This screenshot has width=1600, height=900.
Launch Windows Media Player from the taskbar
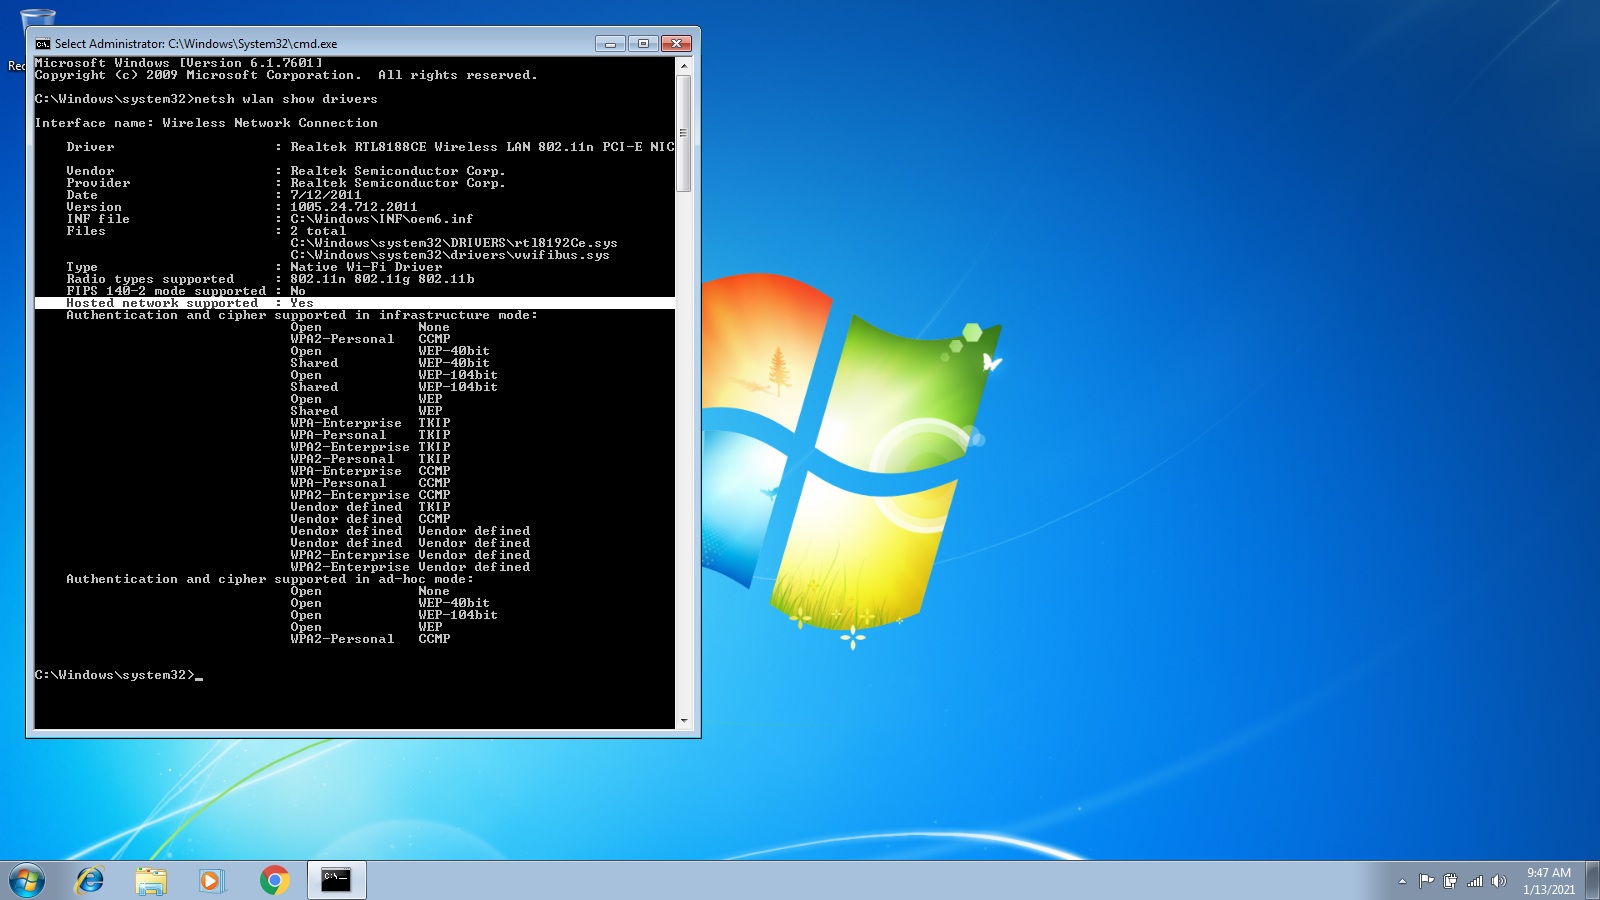211,880
